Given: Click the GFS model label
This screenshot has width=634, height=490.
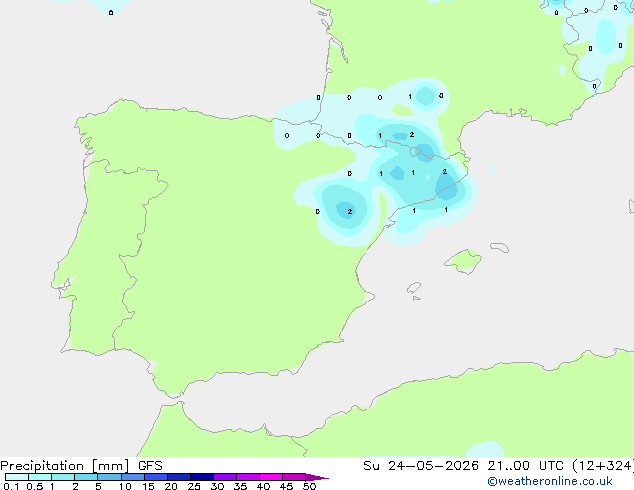Looking at the screenshot, I should point(150,466).
